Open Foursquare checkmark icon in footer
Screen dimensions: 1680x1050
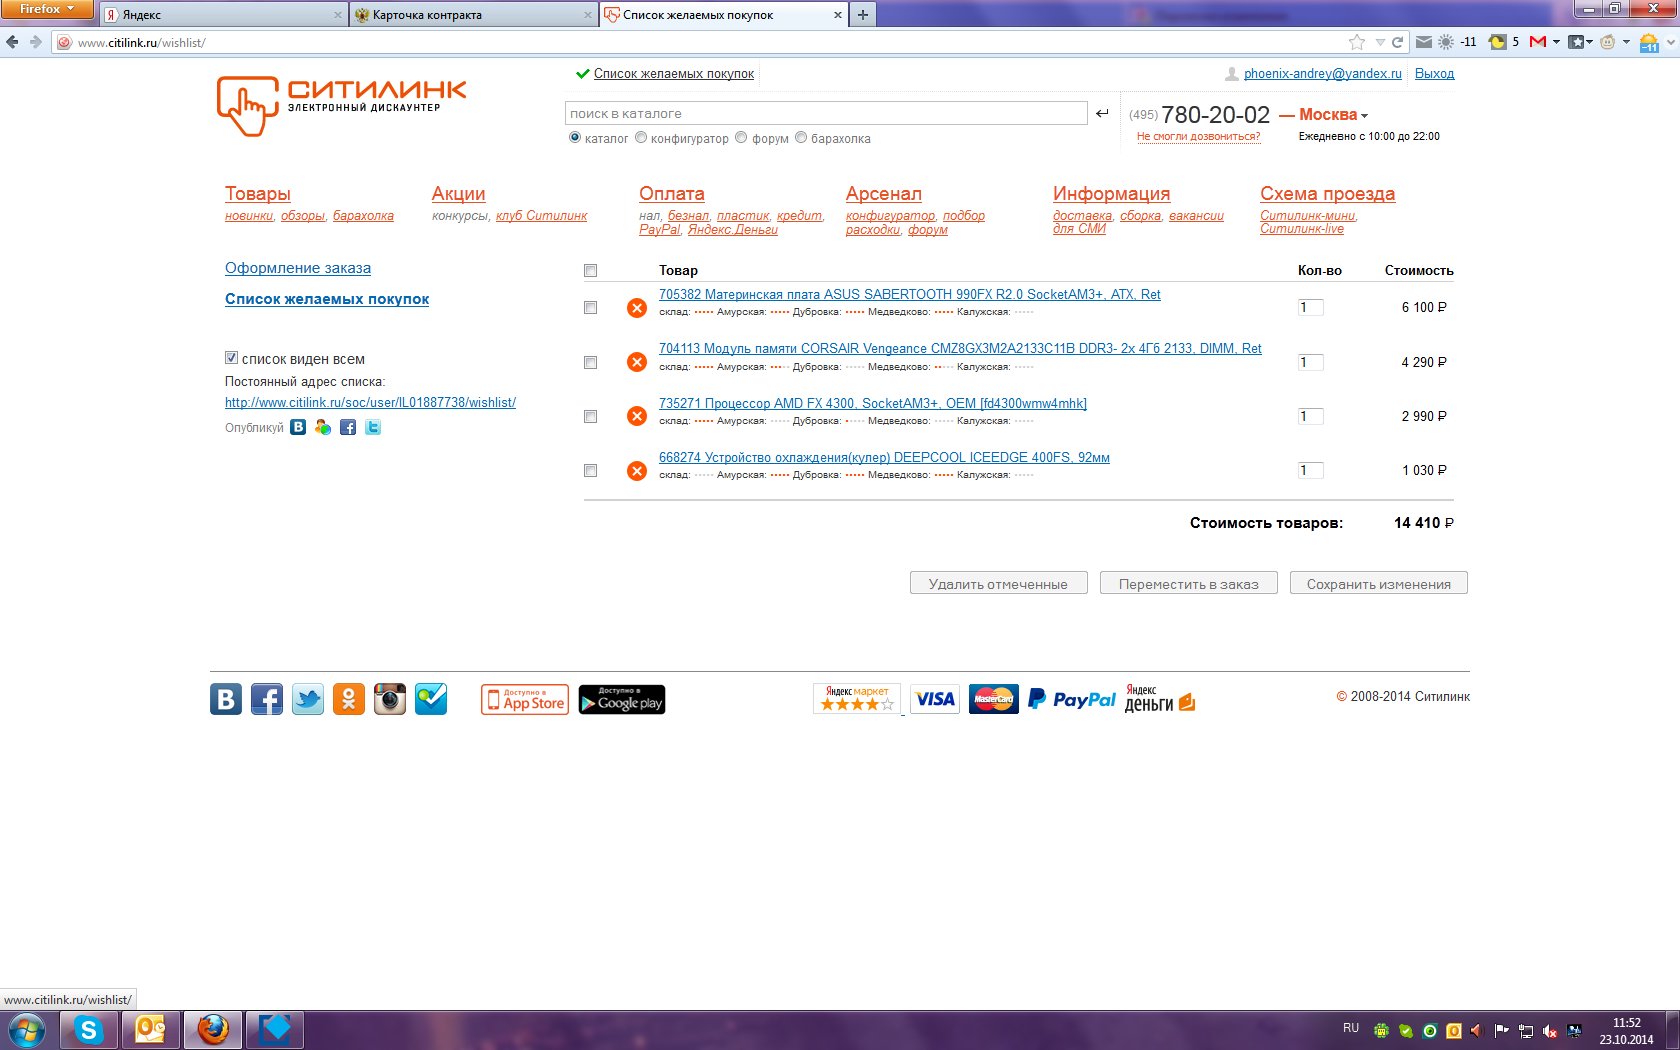431,699
